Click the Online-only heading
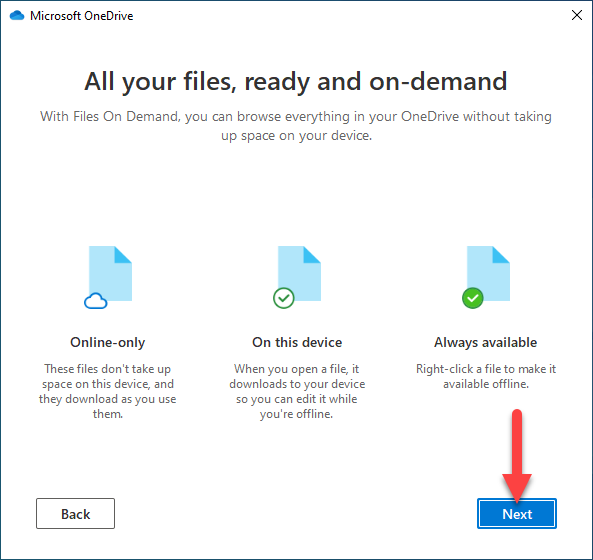 coord(108,342)
